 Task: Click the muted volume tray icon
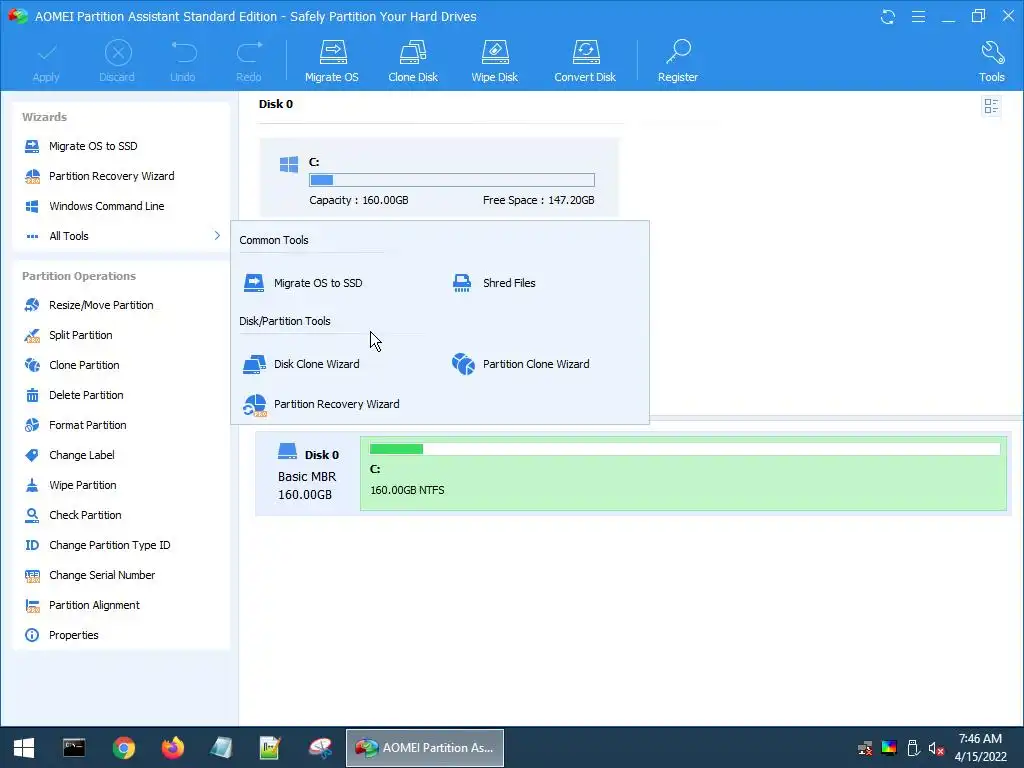936,748
